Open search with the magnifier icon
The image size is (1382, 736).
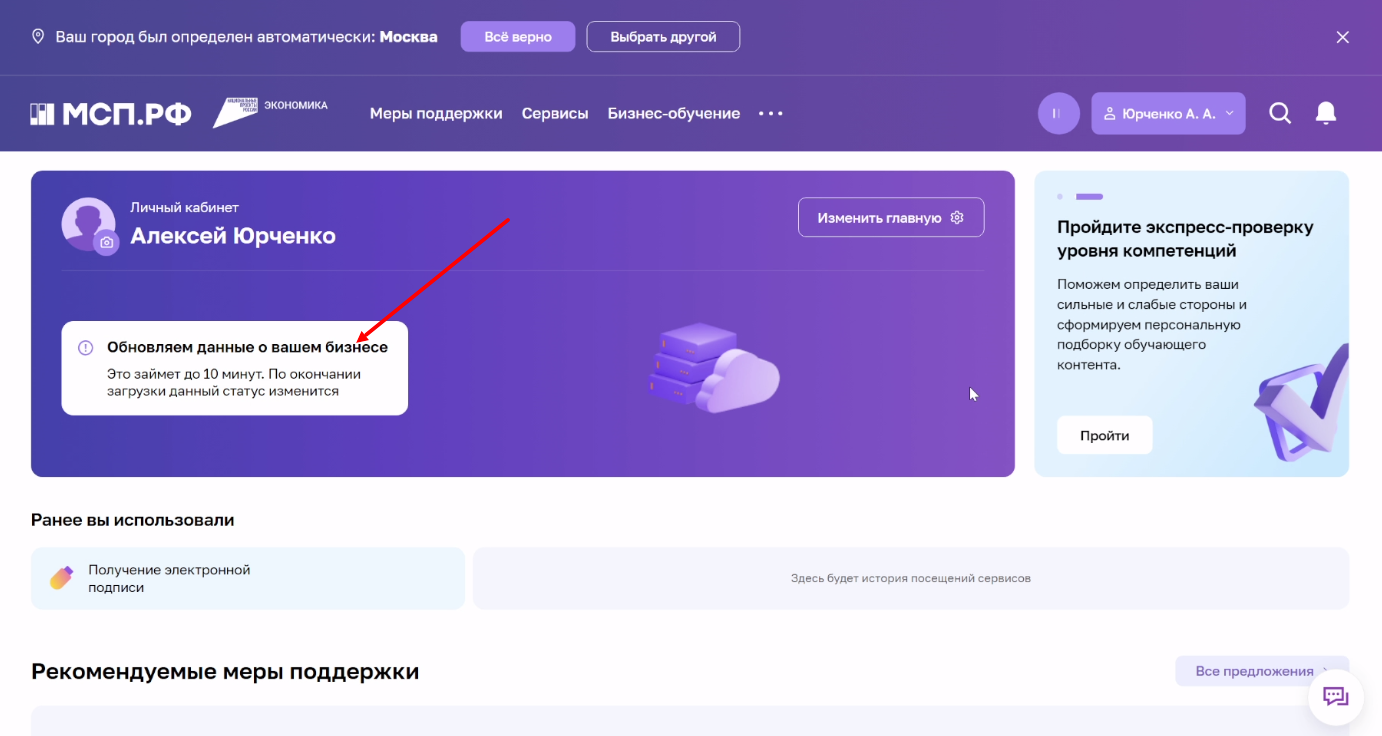tap(1280, 113)
